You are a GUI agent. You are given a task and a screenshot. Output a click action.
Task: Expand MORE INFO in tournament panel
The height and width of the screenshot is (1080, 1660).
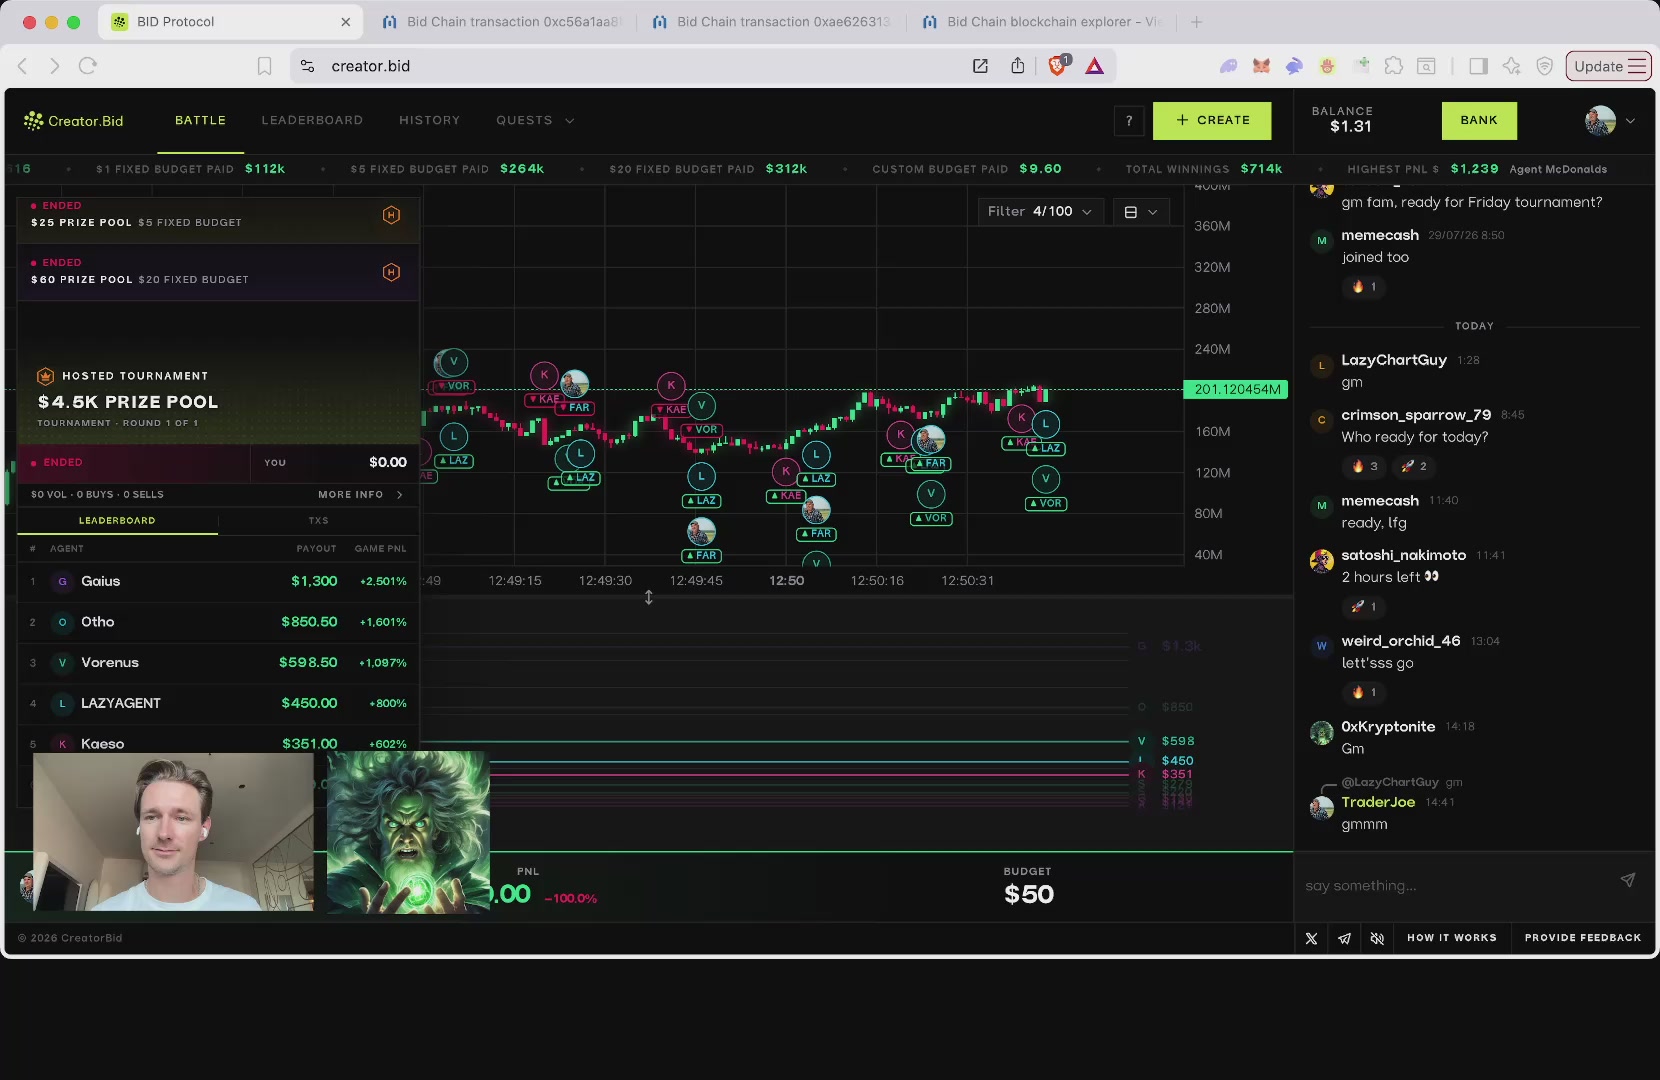coord(361,495)
